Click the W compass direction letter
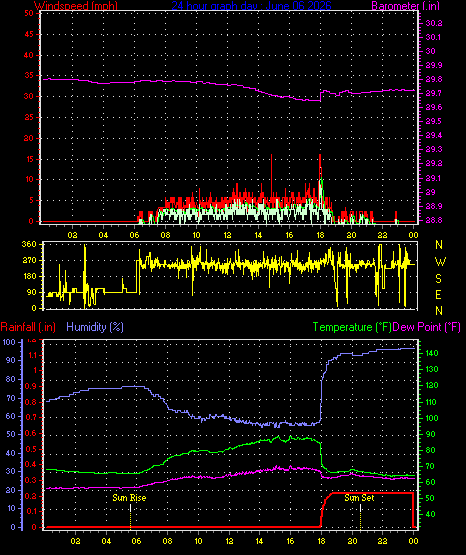The height and width of the screenshot is (555, 466). [x=440, y=262]
